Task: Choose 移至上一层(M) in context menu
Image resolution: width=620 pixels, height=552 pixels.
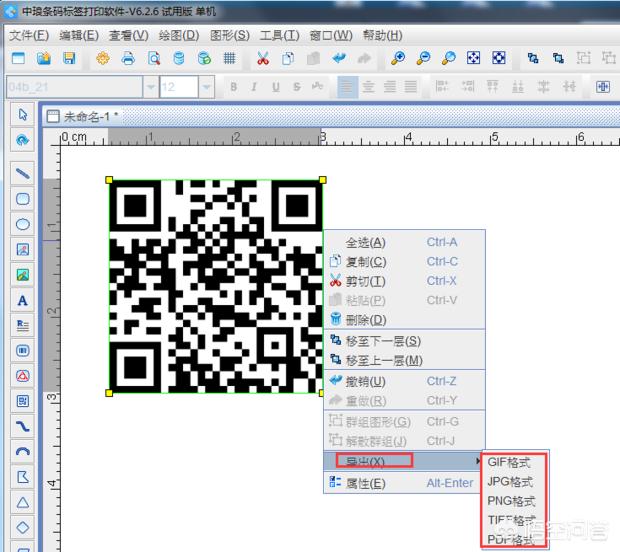Action: 405,360
